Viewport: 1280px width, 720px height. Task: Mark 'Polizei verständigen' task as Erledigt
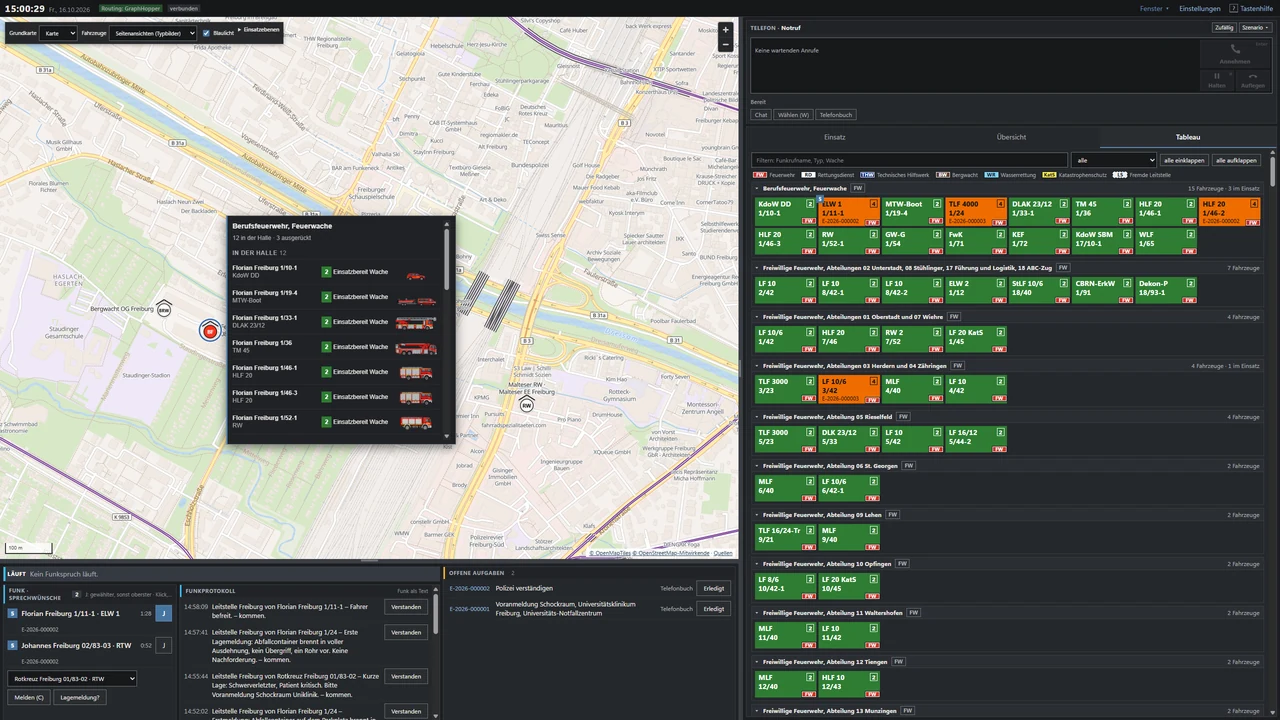713,588
